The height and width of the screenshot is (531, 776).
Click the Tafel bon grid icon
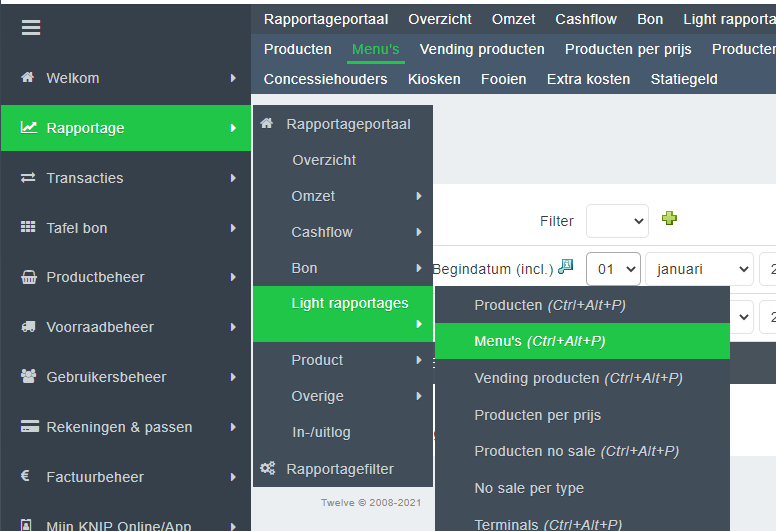28,228
